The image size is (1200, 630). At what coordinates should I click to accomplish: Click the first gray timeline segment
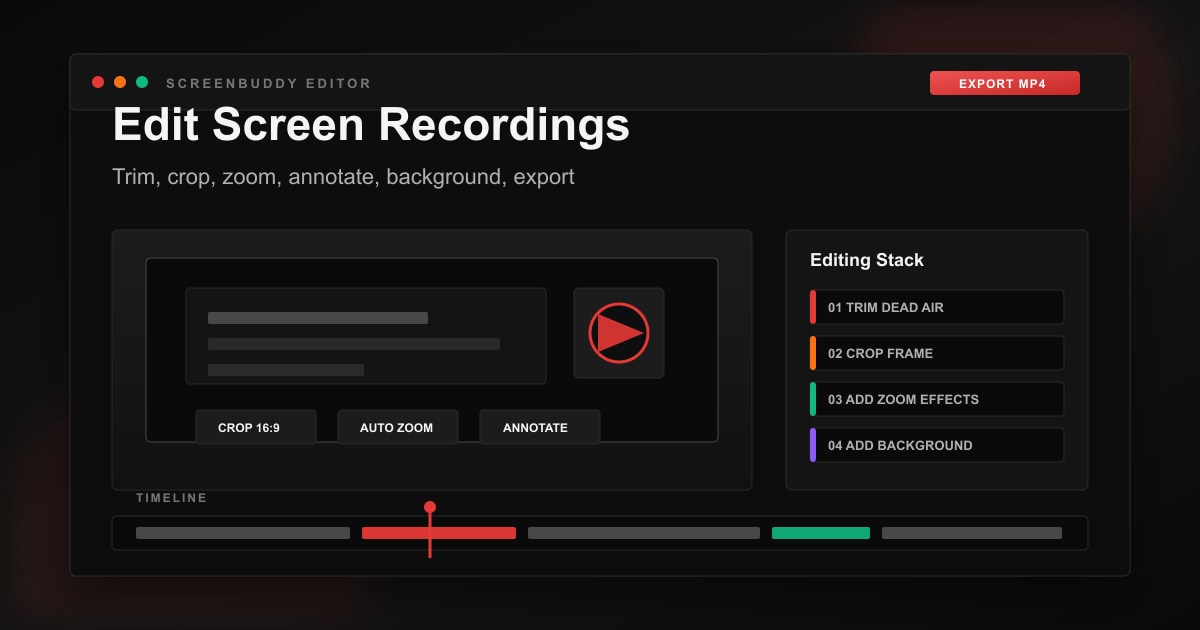[243, 533]
